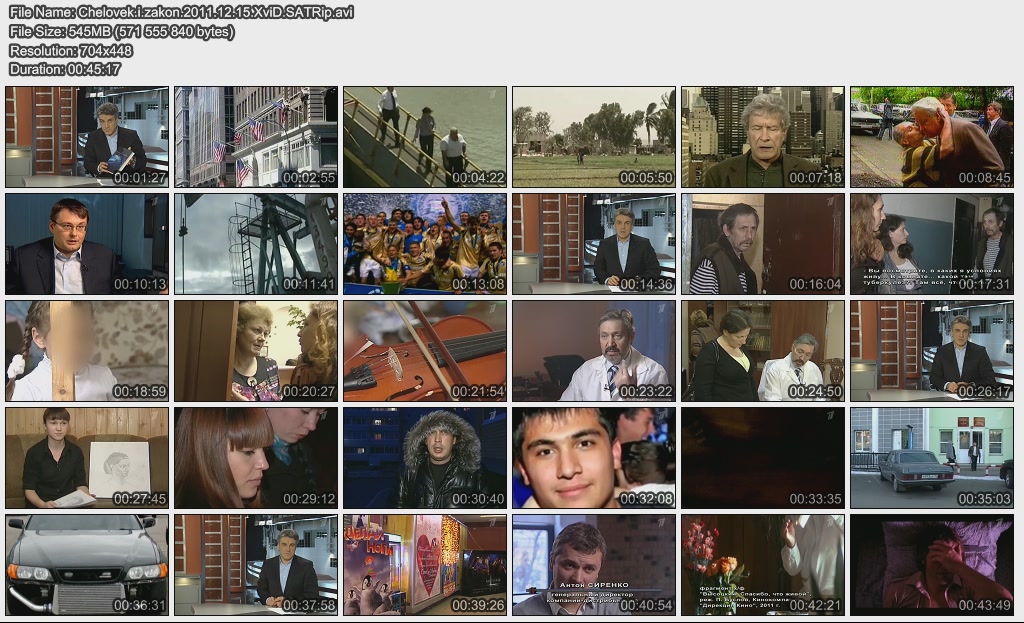
Task: Click the File Name text line in header
Action: coord(181,12)
